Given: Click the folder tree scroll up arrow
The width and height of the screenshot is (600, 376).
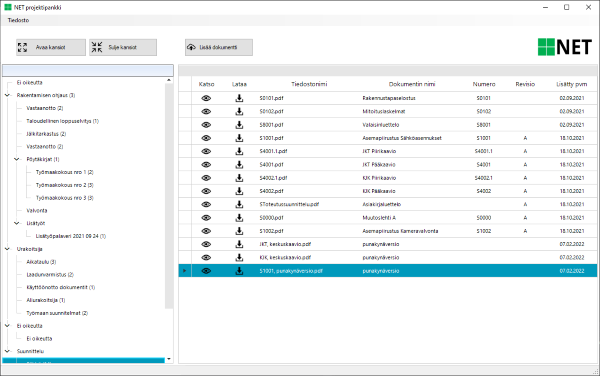Looking at the screenshot, I should 169,80.
